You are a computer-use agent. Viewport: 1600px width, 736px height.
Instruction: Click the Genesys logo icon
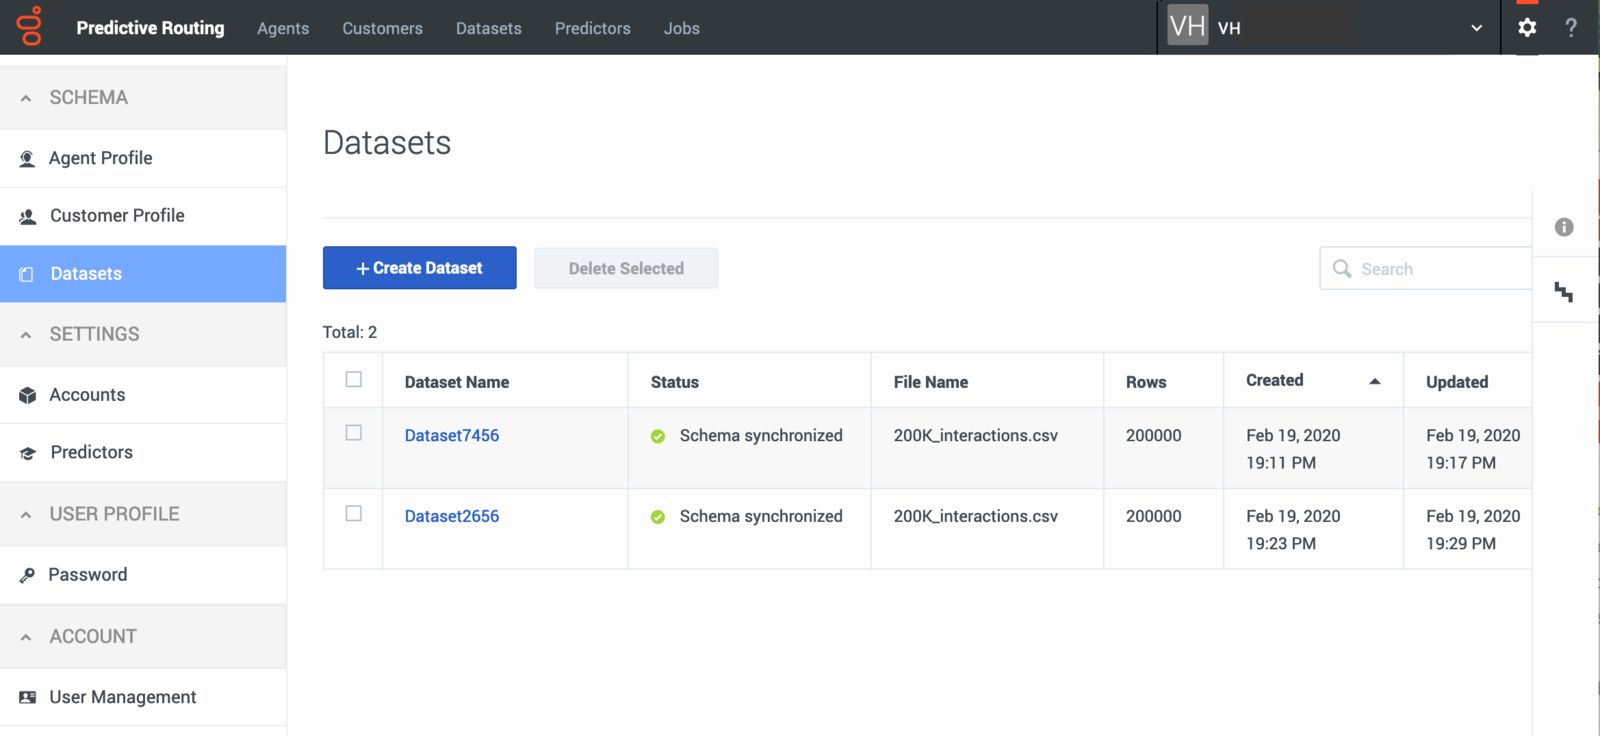coord(30,26)
